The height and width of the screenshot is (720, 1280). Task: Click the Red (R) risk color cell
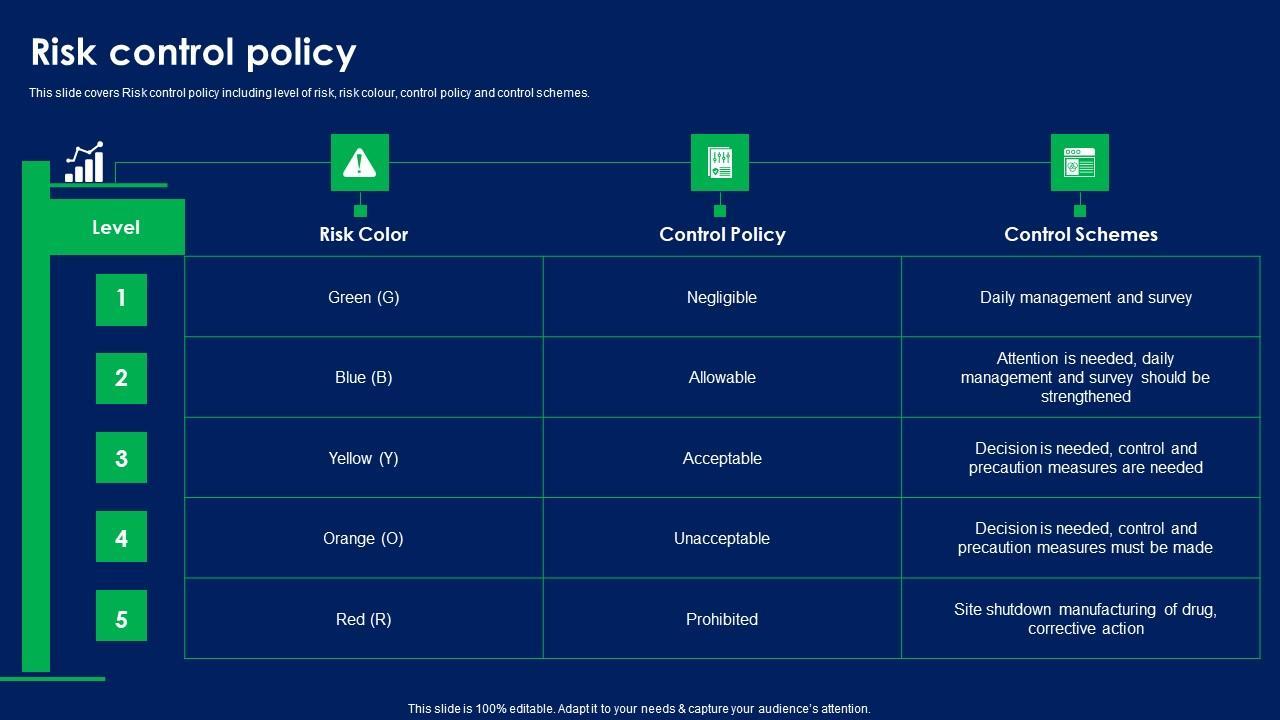point(364,619)
